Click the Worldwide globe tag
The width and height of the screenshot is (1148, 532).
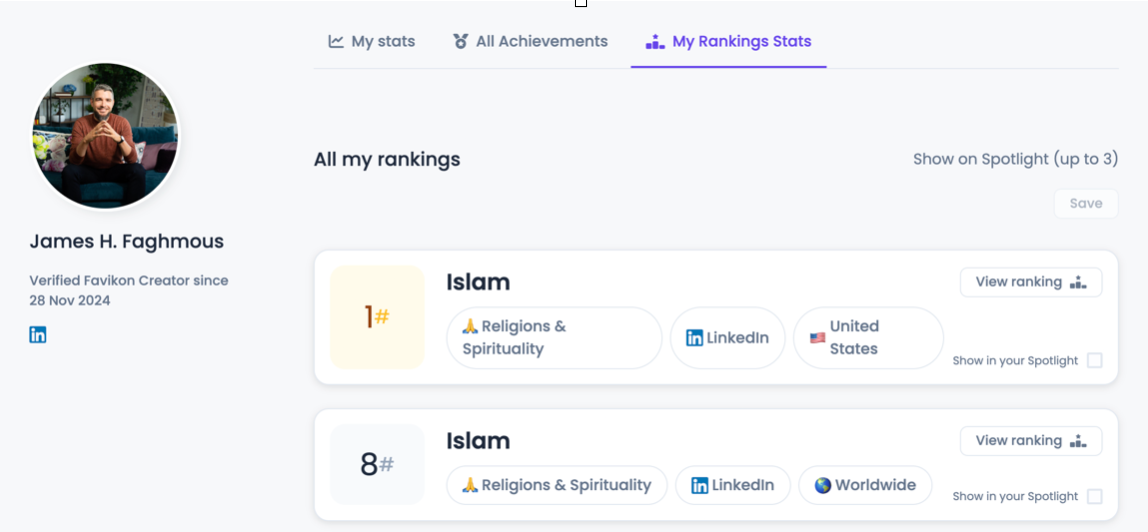[865, 485]
